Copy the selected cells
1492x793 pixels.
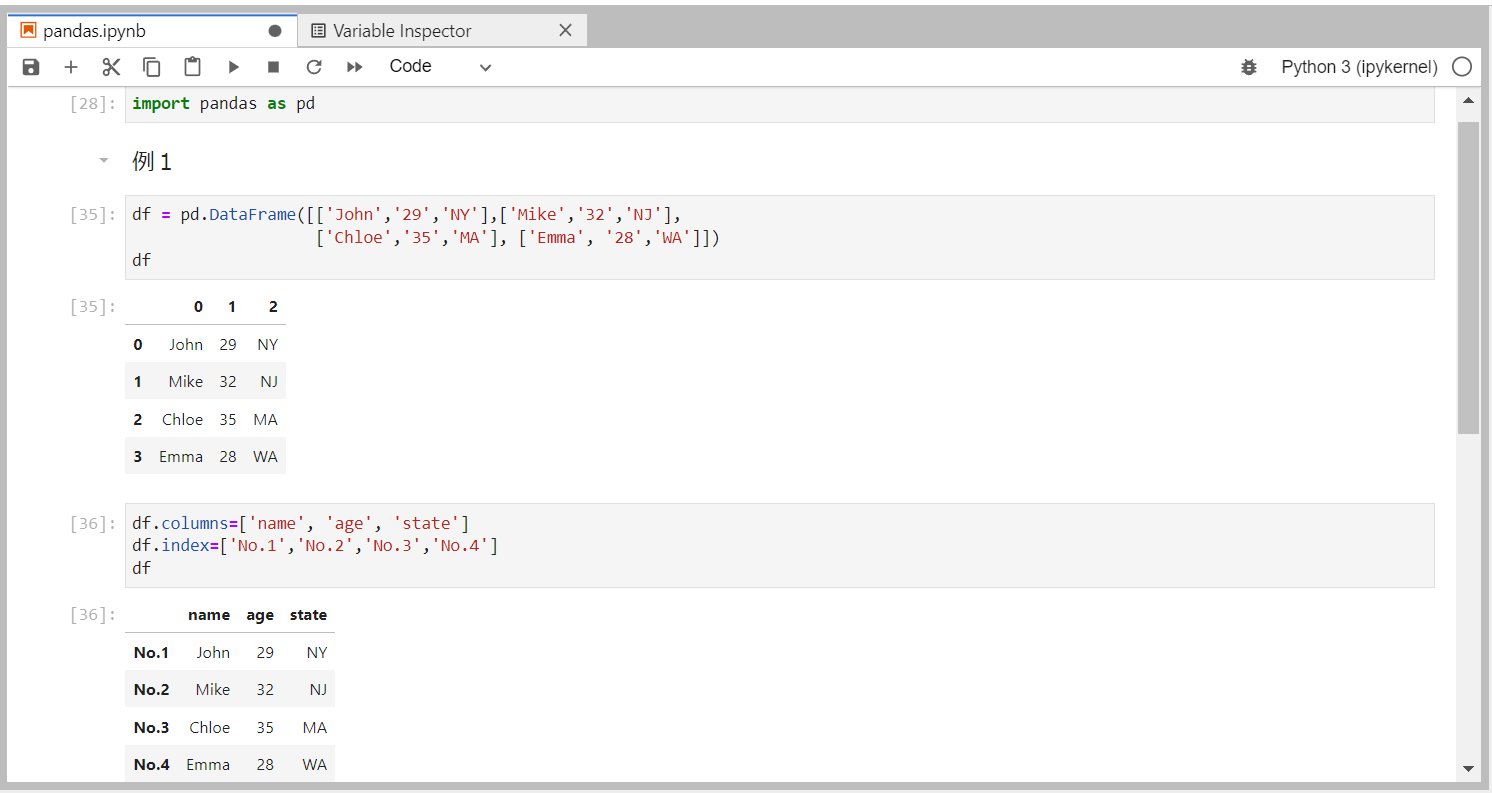coord(151,67)
